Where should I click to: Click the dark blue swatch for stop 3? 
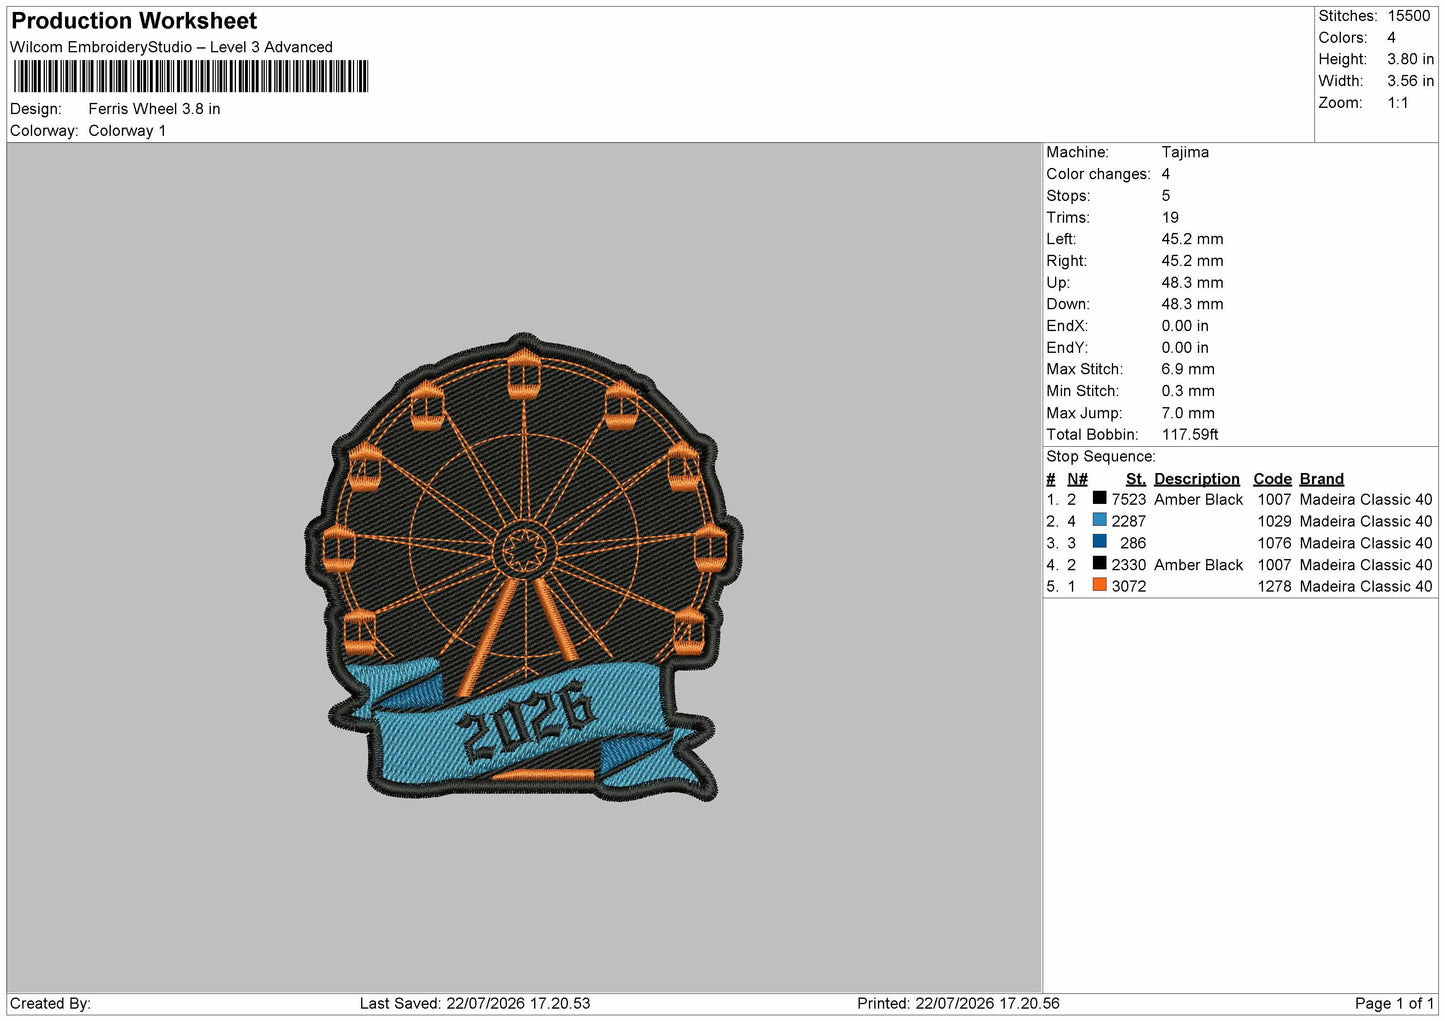coord(1099,541)
